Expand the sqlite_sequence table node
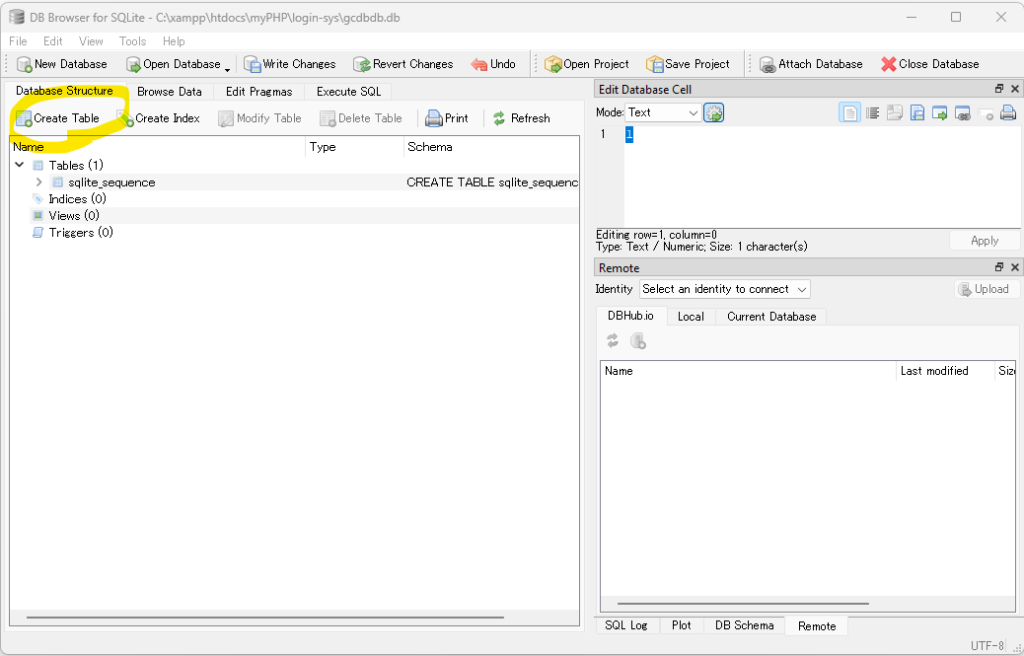Image resolution: width=1024 pixels, height=656 pixels. [x=39, y=182]
